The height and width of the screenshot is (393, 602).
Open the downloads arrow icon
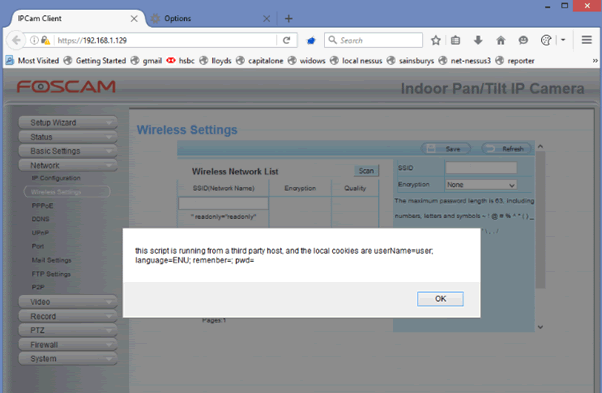point(478,40)
